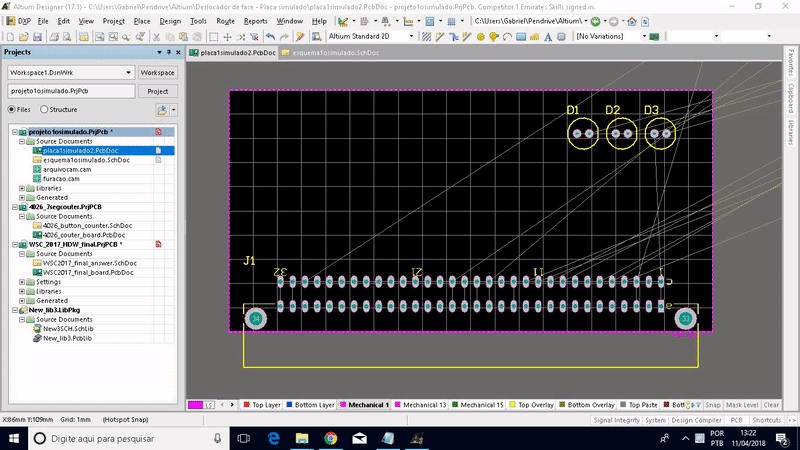Select the Place Polygon Pour icon

tap(534, 37)
